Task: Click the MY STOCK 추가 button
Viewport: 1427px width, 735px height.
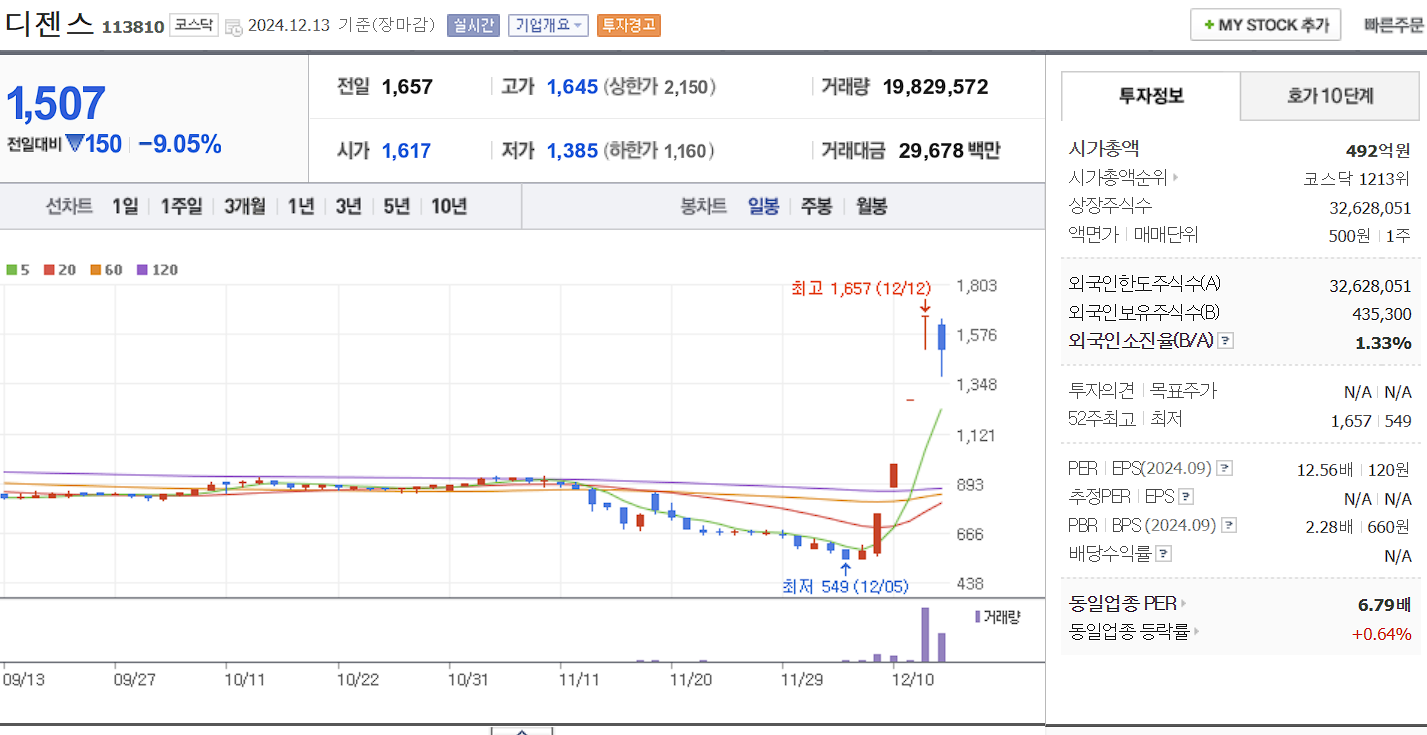Action: [1264, 24]
